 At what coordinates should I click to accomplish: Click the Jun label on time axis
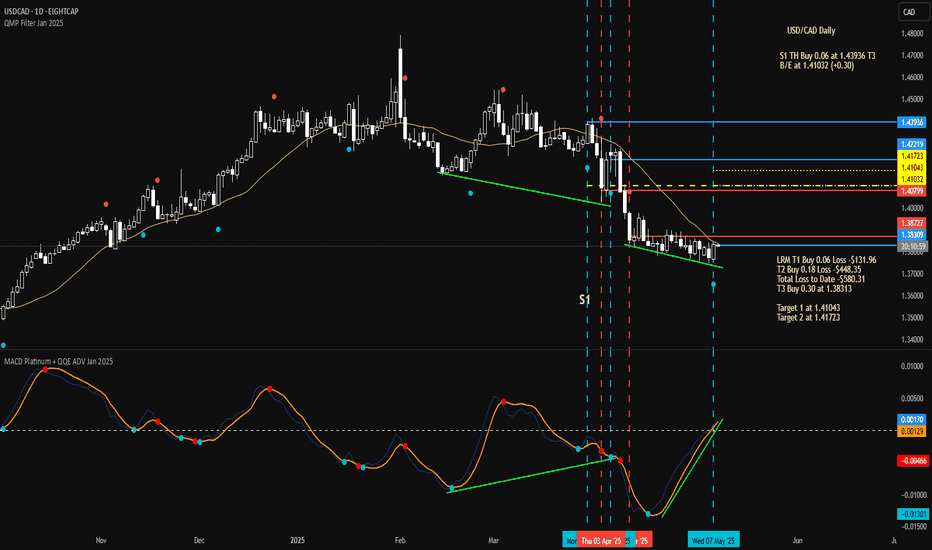tap(798, 540)
